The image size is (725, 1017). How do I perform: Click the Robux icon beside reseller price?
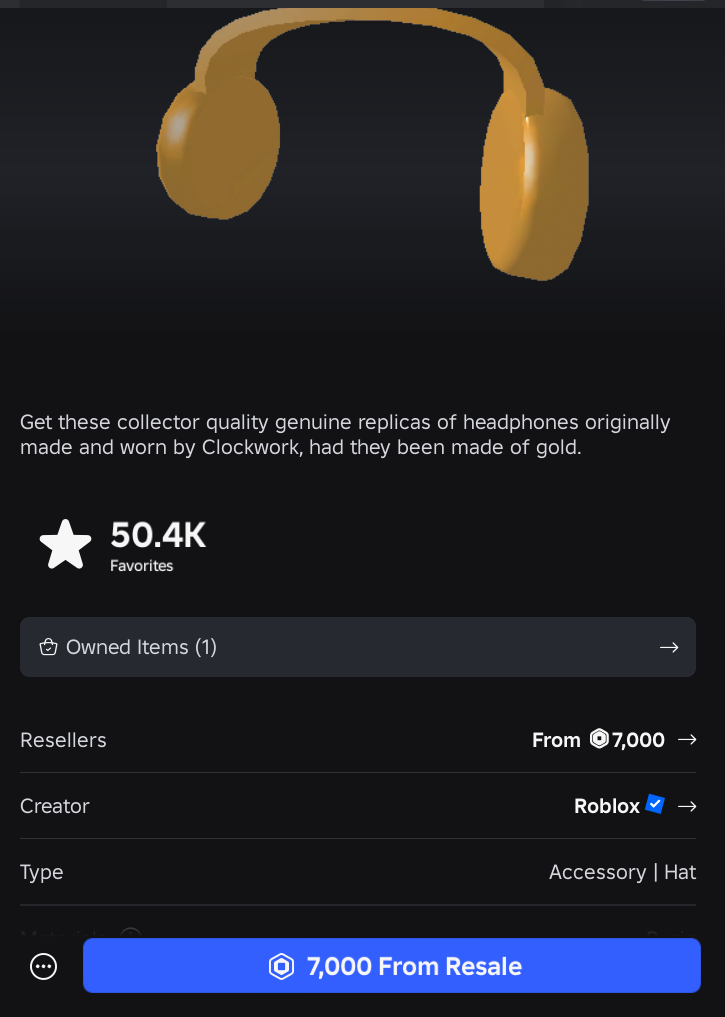click(599, 739)
